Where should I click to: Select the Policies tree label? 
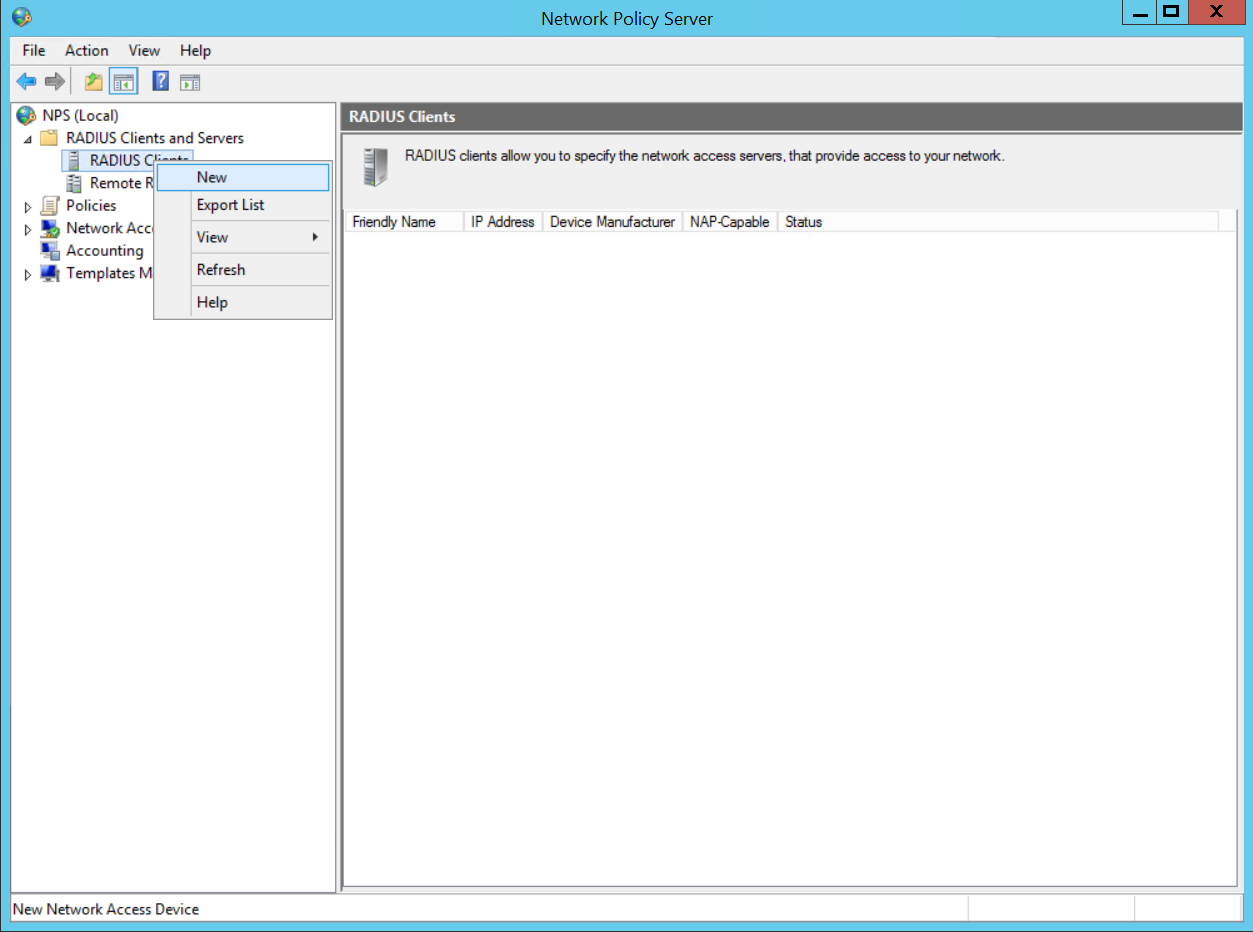click(91, 205)
